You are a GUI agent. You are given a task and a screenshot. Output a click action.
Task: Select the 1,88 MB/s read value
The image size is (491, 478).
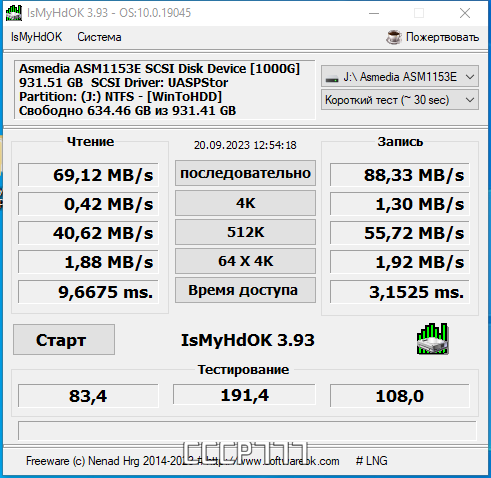88,262
